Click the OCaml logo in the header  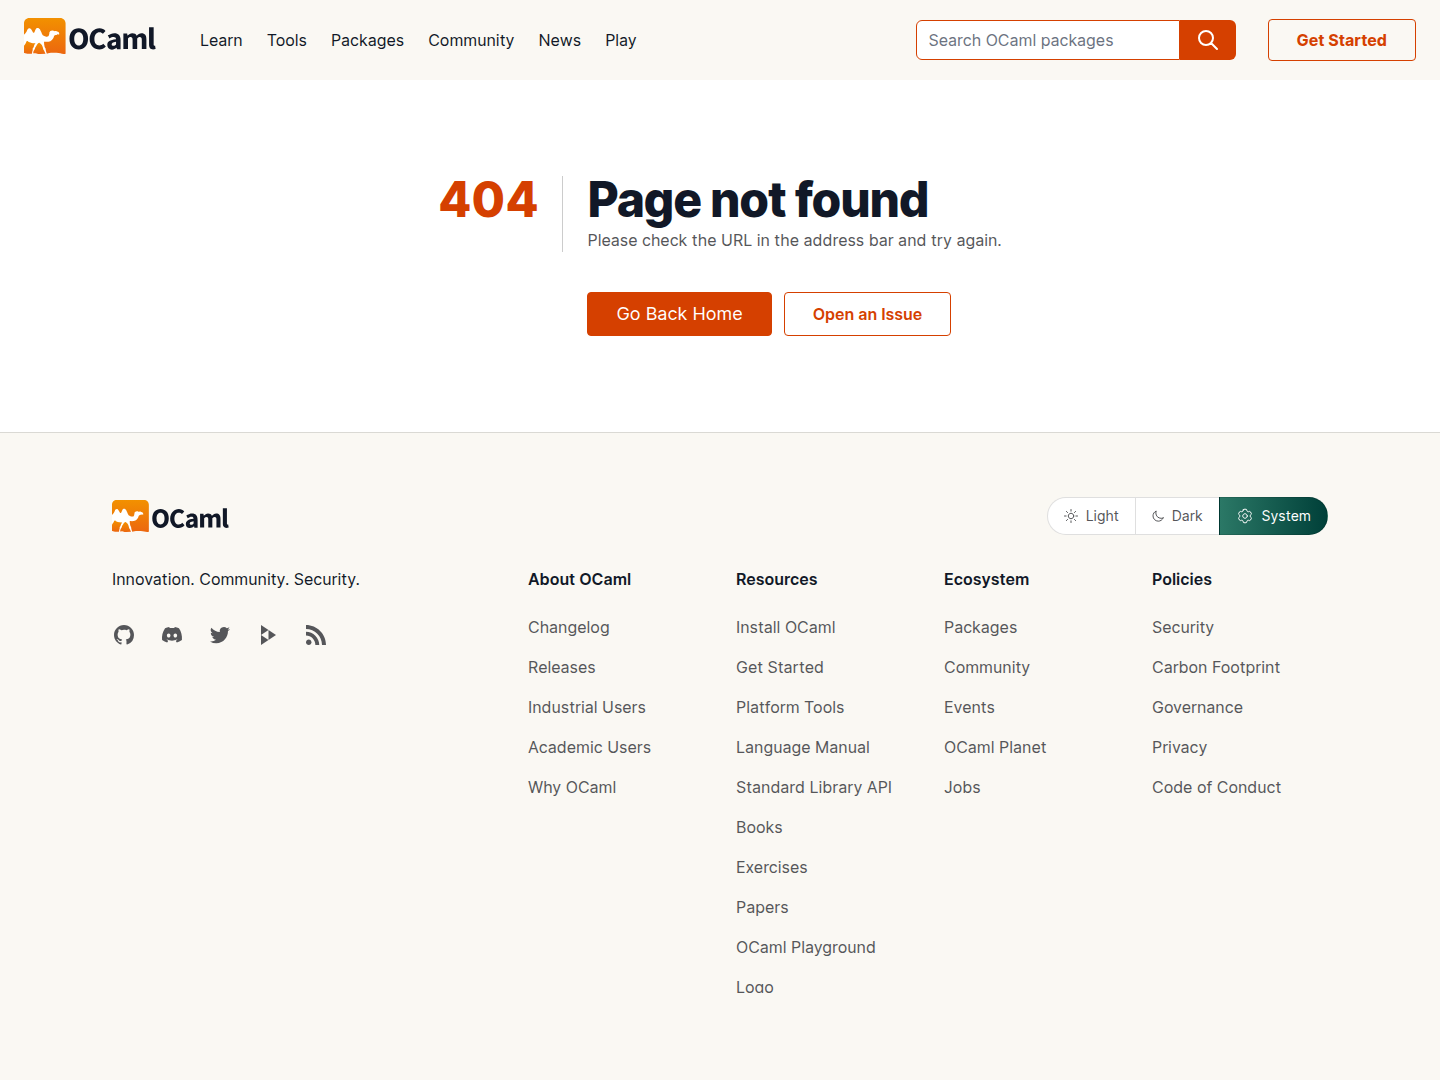tap(90, 38)
